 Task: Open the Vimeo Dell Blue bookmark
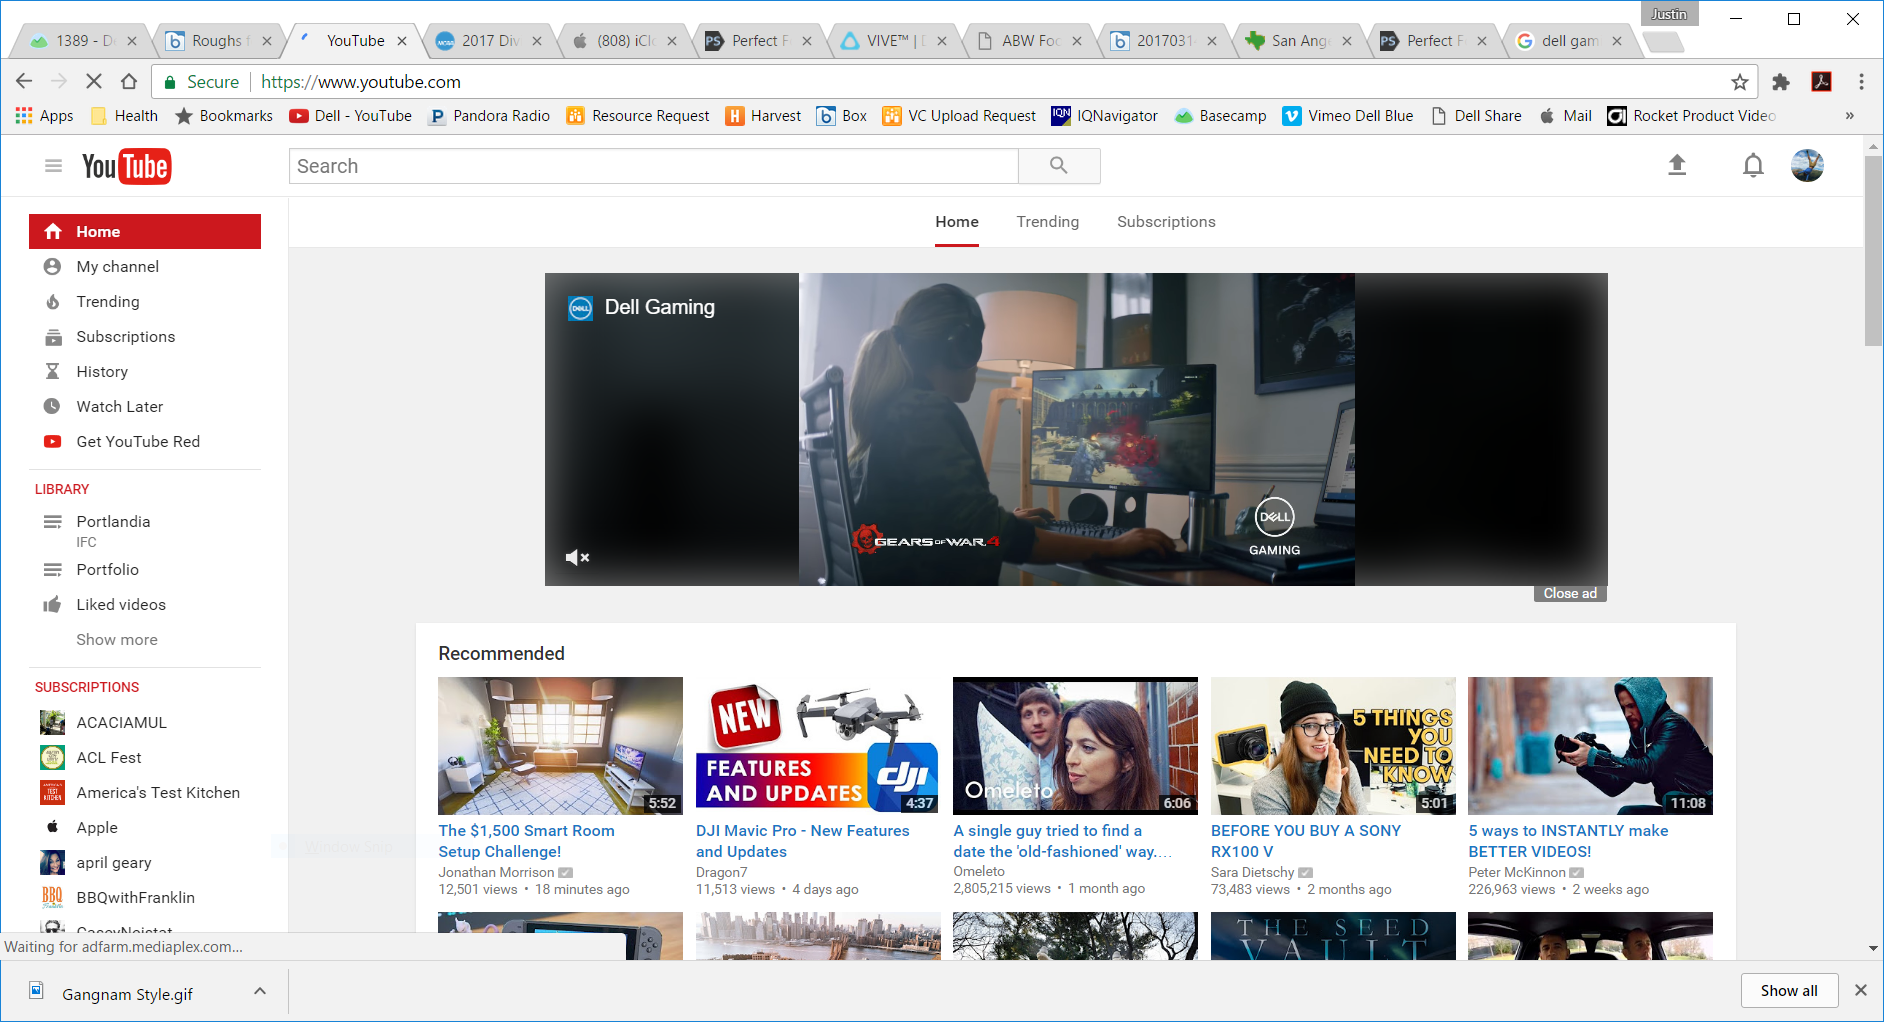click(1348, 116)
